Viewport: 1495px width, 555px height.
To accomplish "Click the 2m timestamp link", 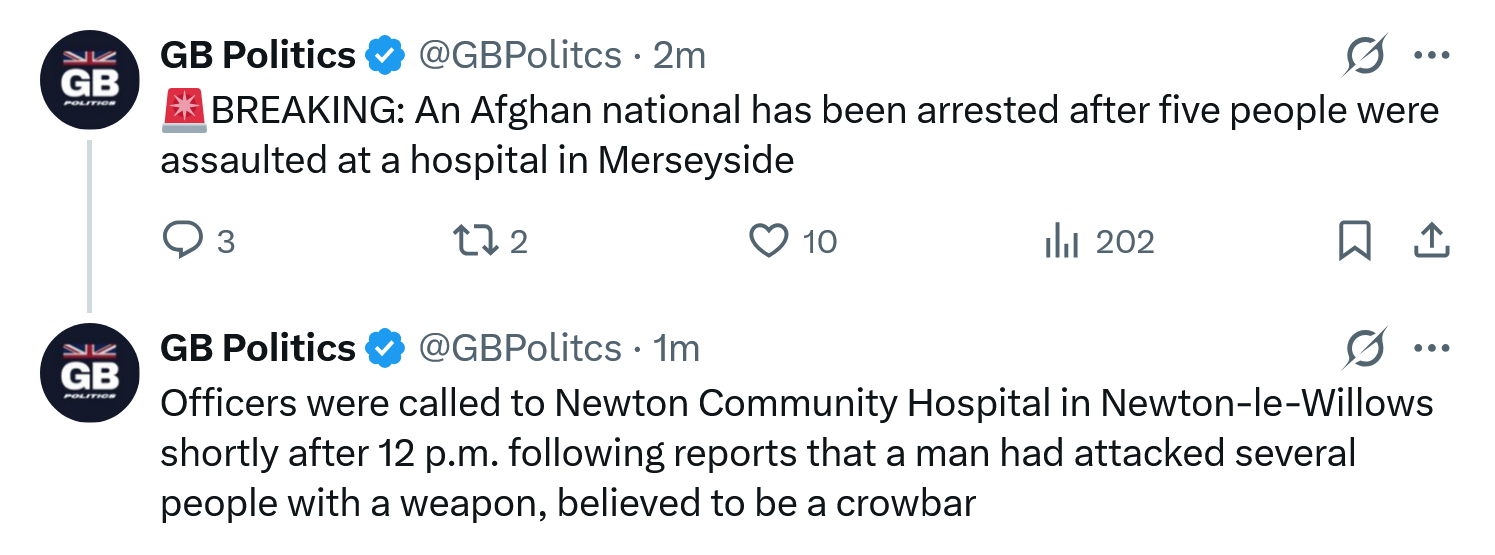I will [679, 56].
